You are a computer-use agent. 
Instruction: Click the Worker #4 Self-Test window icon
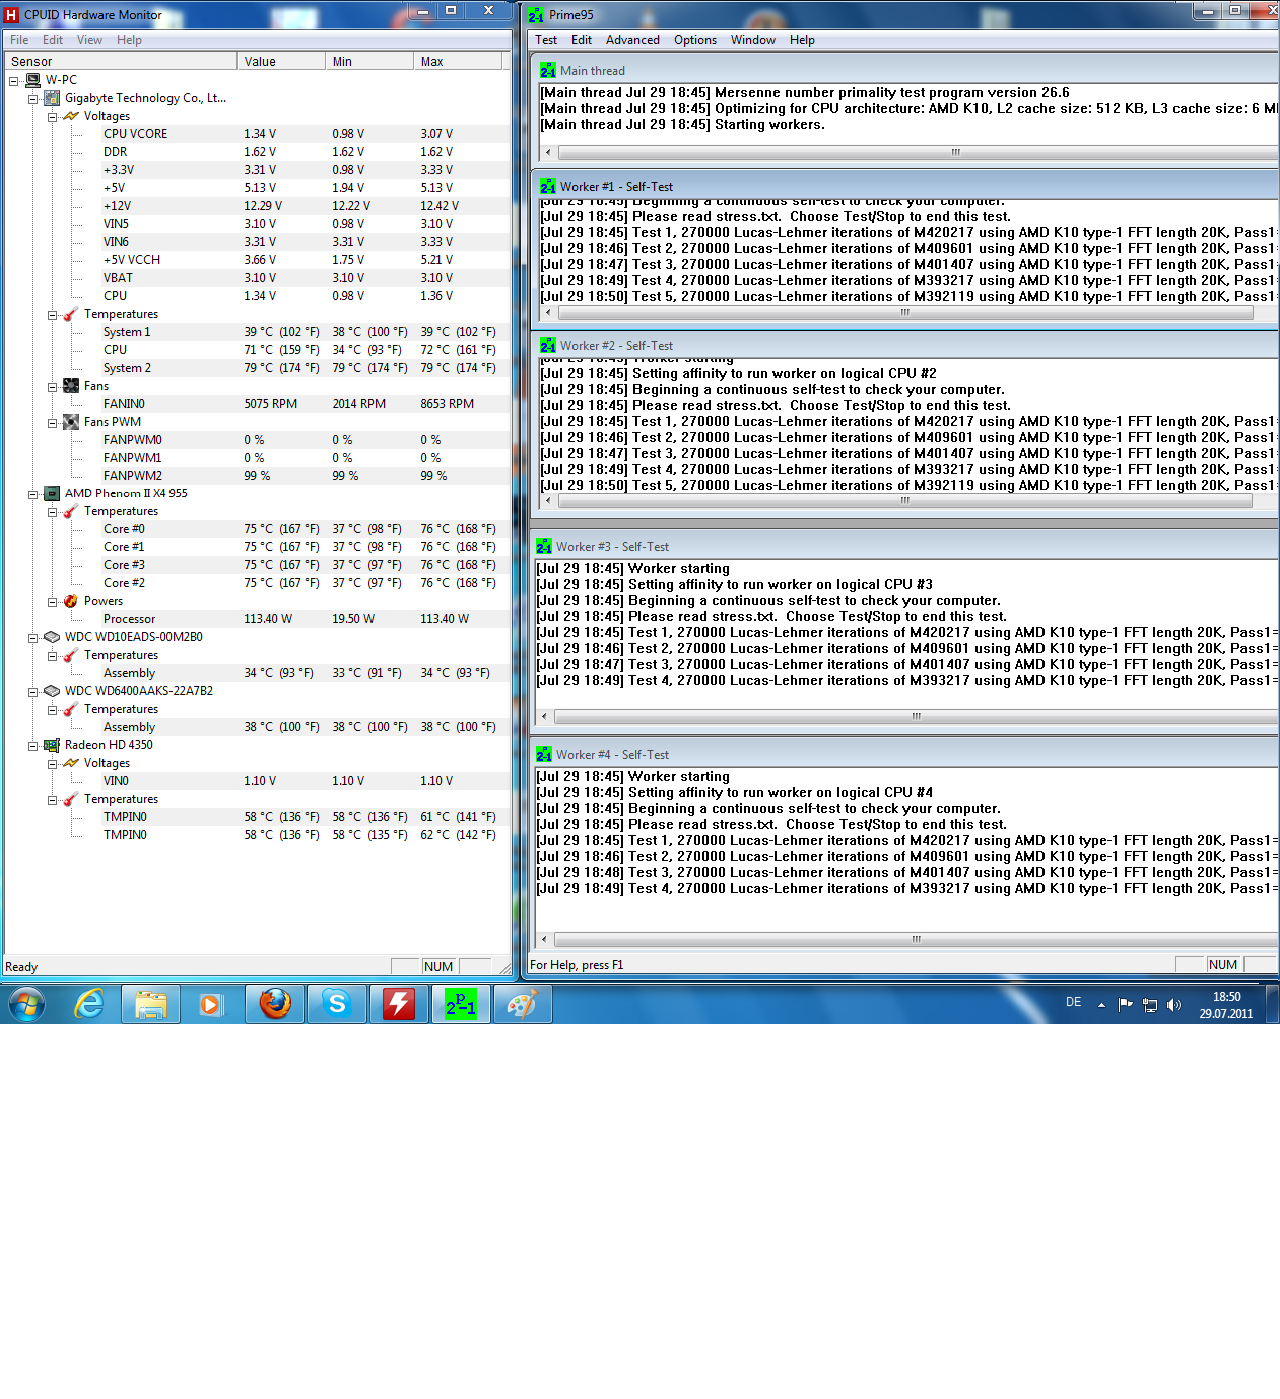tap(544, 755)
